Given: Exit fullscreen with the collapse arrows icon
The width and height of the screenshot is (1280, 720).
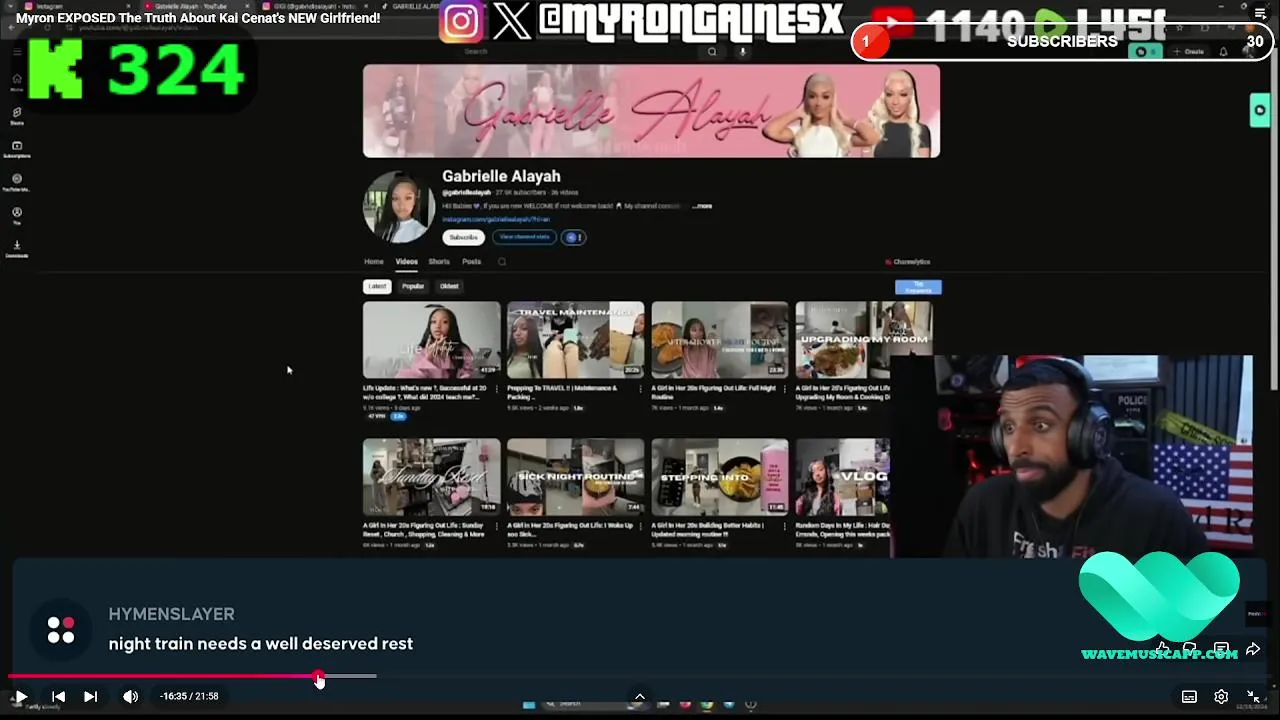Looking at the screenshot, I should [1253, 696].
